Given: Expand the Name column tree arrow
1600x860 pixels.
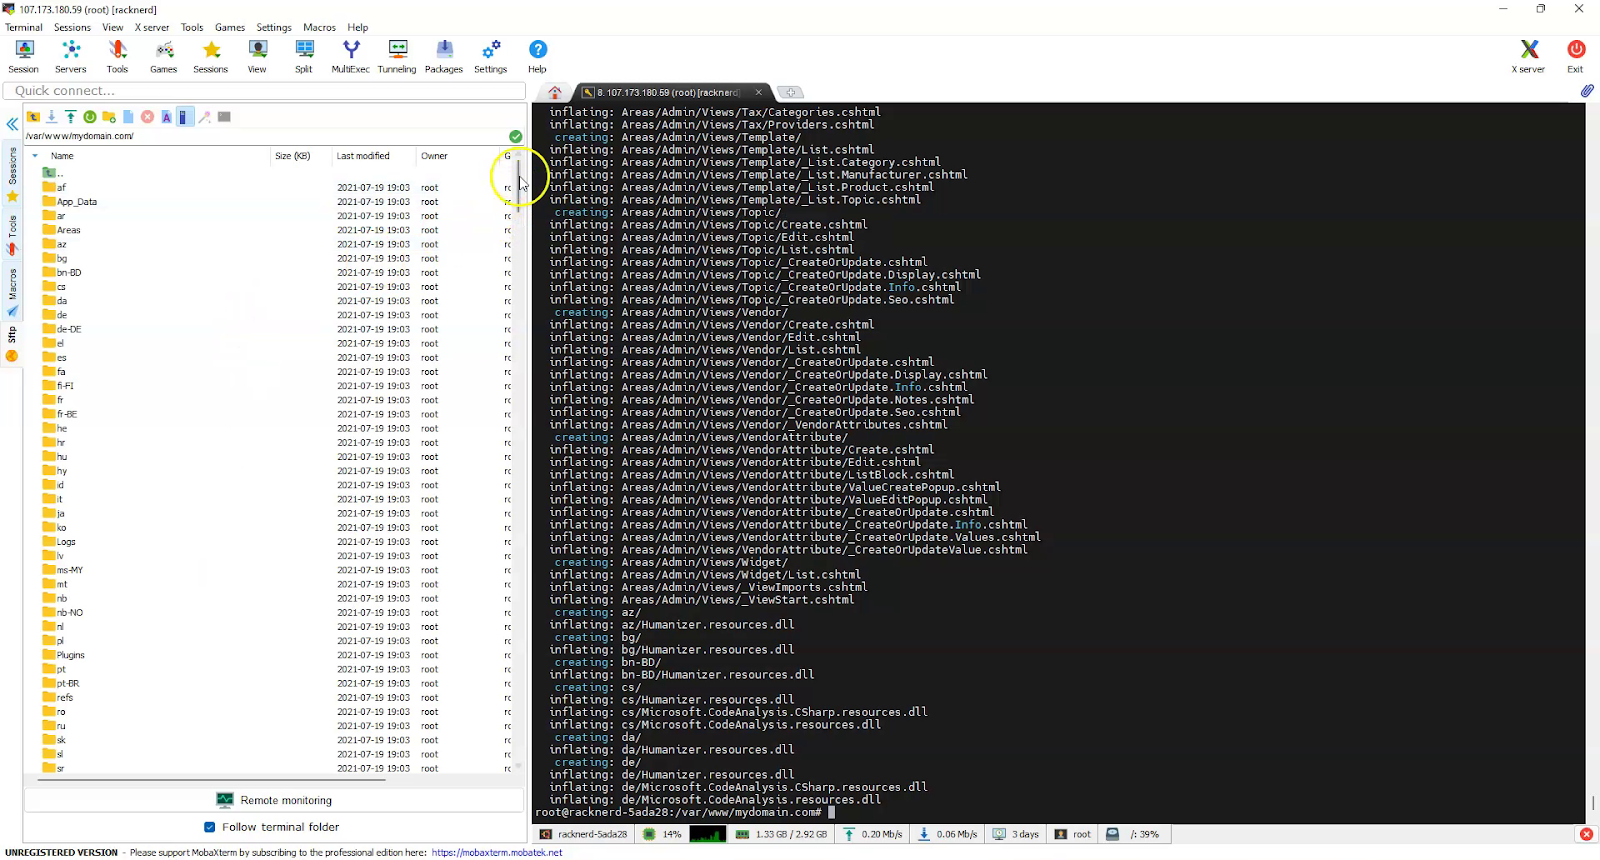Looking at the screenshot, I should click(x=35, y=156).
